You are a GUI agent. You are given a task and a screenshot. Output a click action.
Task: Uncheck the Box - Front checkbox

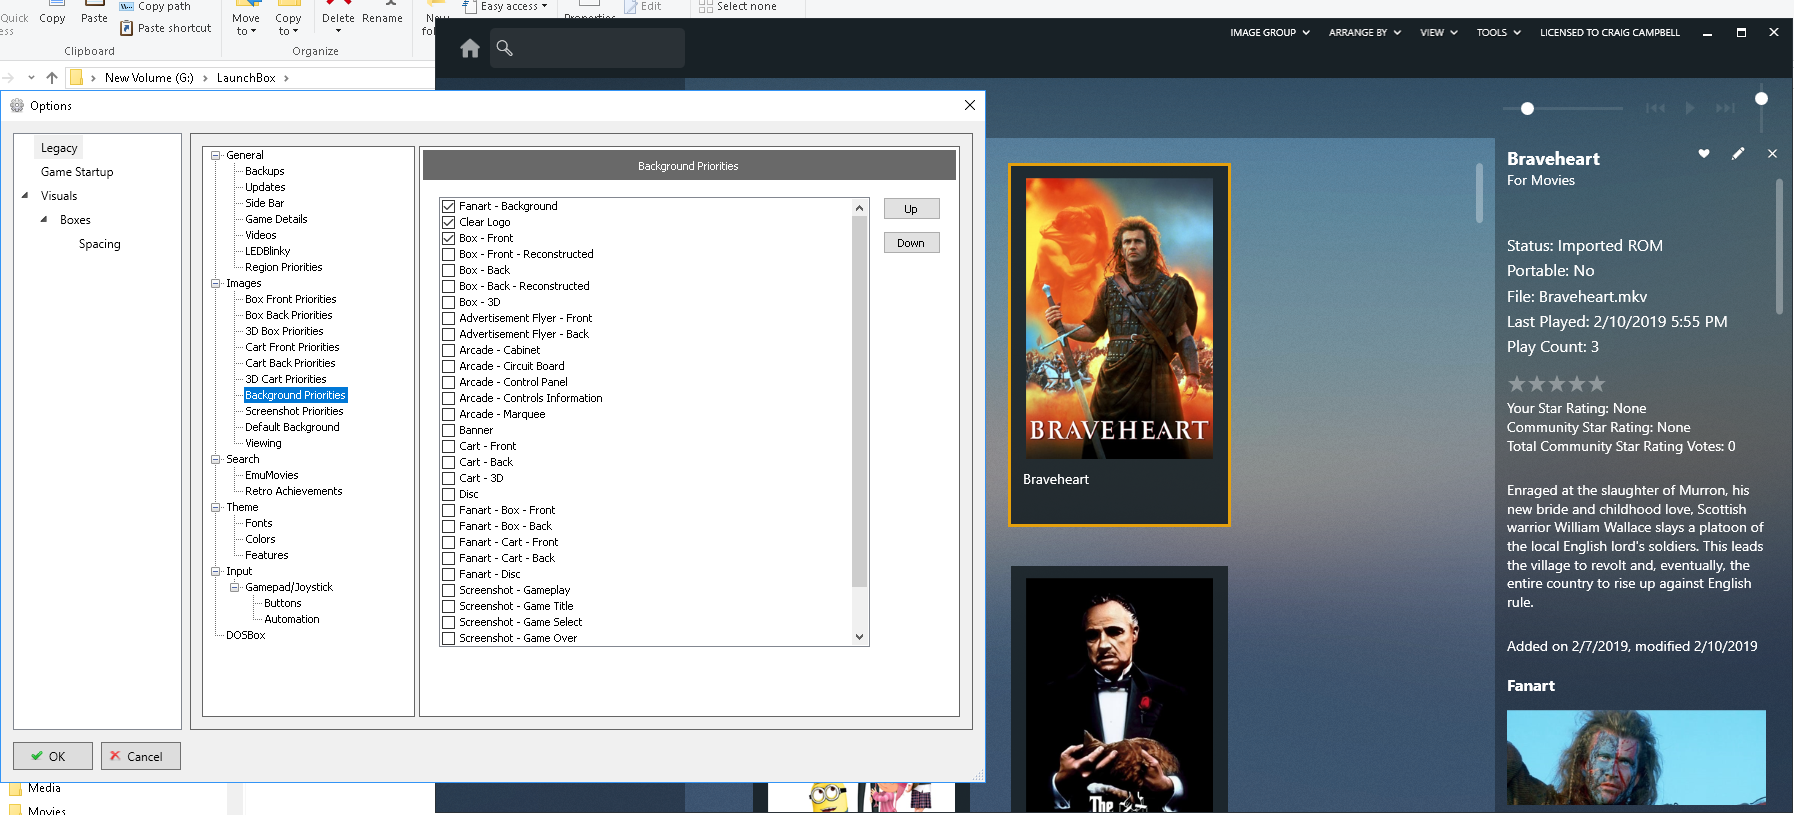[449, 238]
